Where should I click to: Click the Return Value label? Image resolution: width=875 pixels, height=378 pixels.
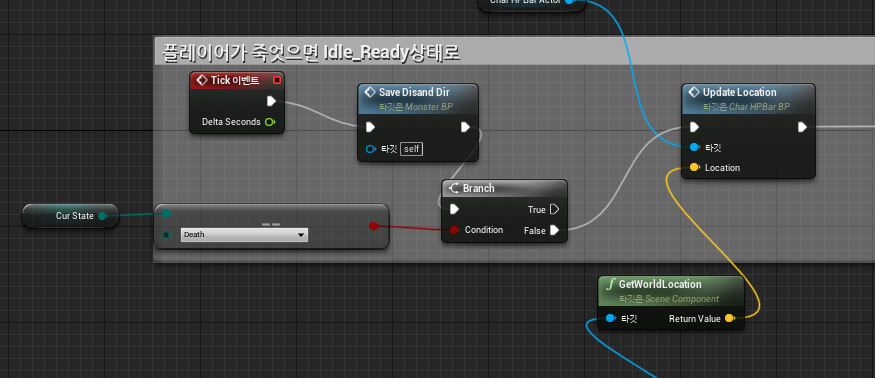click(x=695, y=319)
